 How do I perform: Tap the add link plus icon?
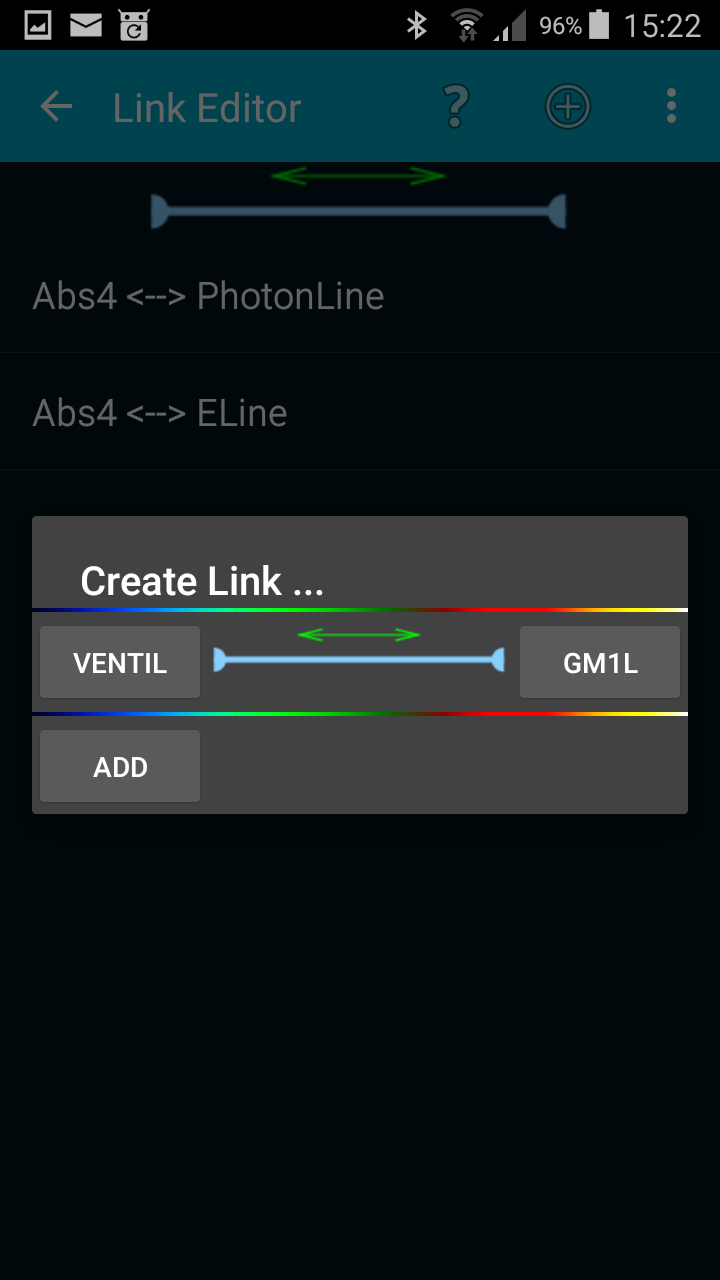coord(568,106)
